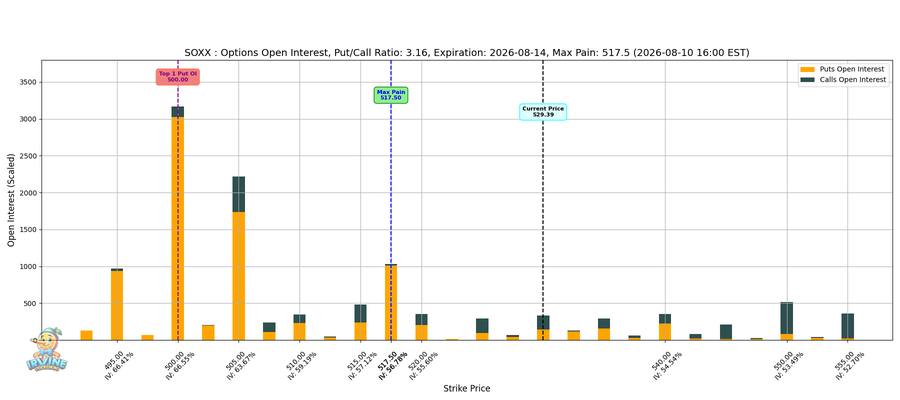Click the 3500 y-axis tick label
This screenshot has height=400, width=900.
tap(28, 83)
